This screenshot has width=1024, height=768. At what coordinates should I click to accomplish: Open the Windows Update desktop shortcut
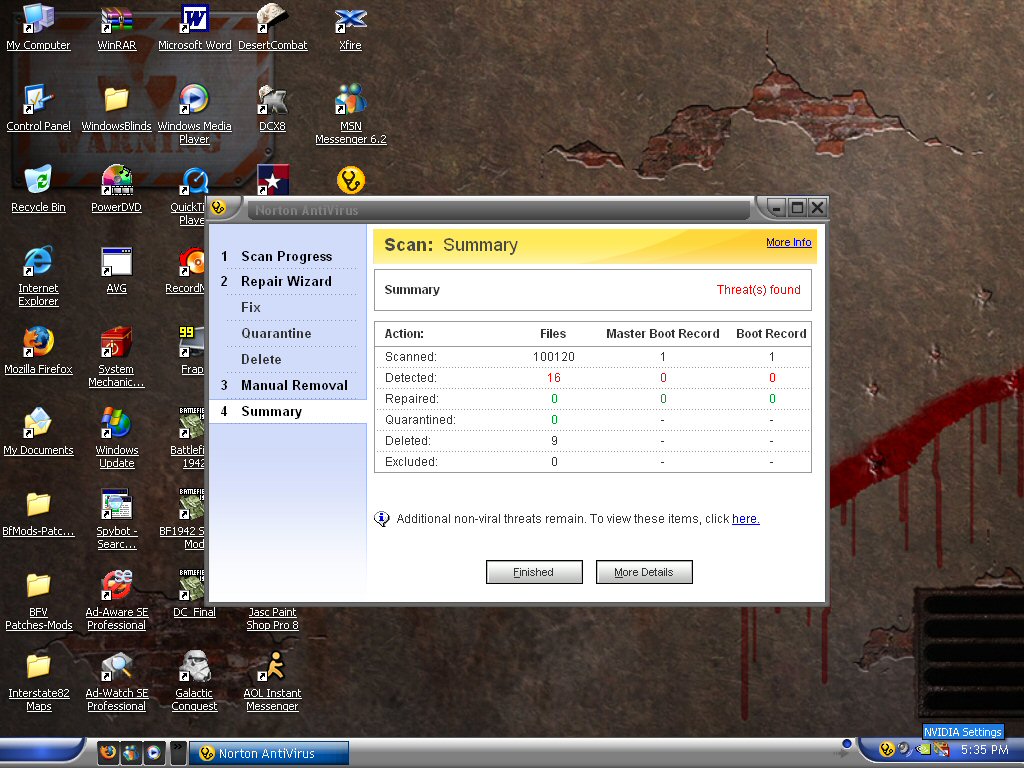116,438
